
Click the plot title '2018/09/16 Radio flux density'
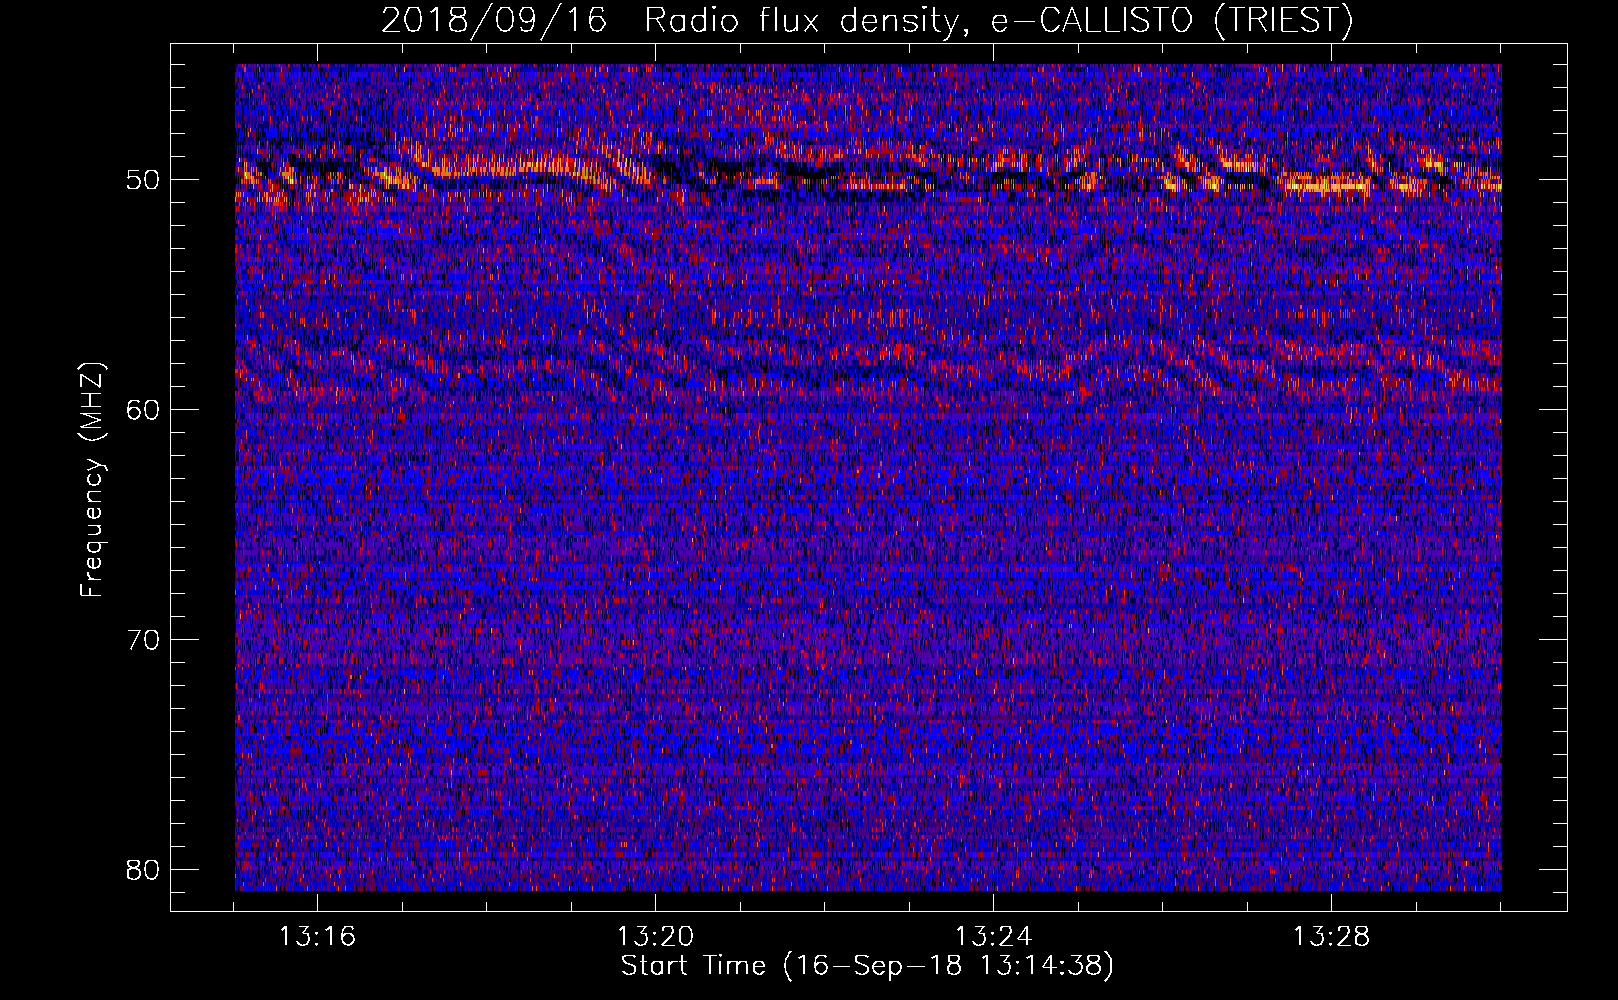pyautogui.click(x=669, y=20)
